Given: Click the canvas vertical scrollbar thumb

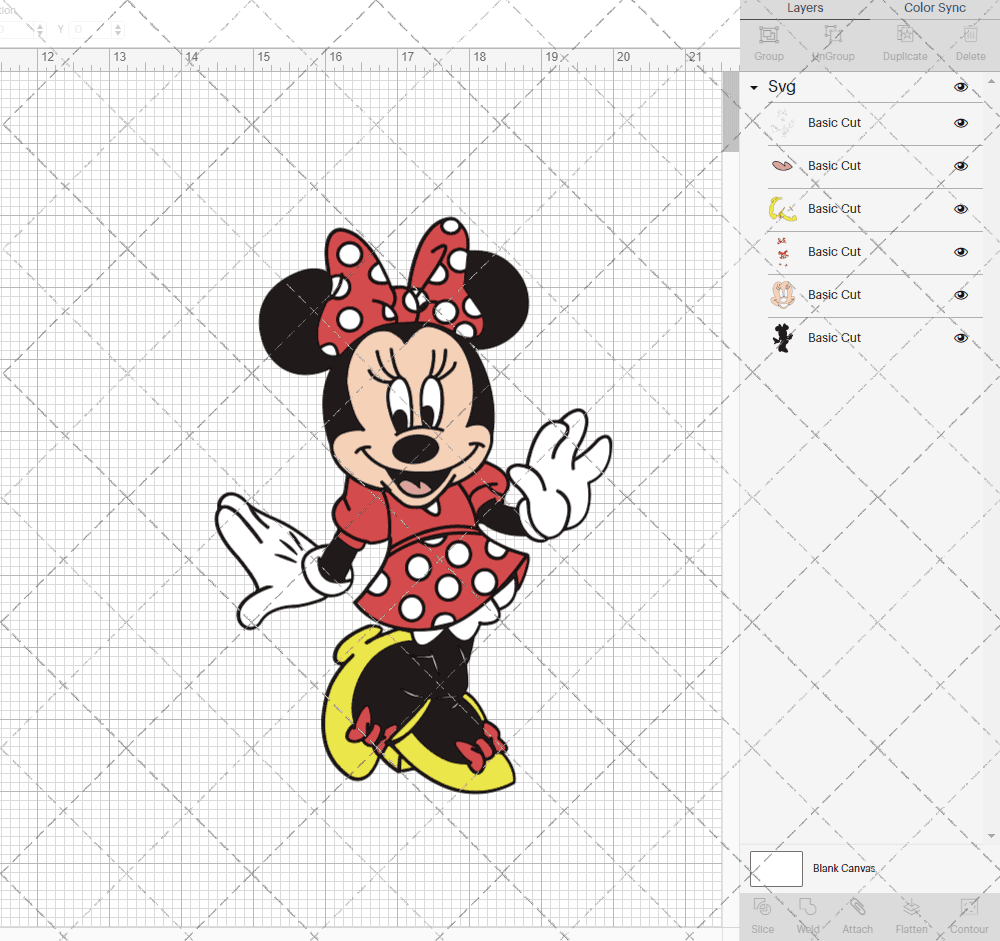Looking at the screenshot, I should pyautogui.click(x=730, y=112).
